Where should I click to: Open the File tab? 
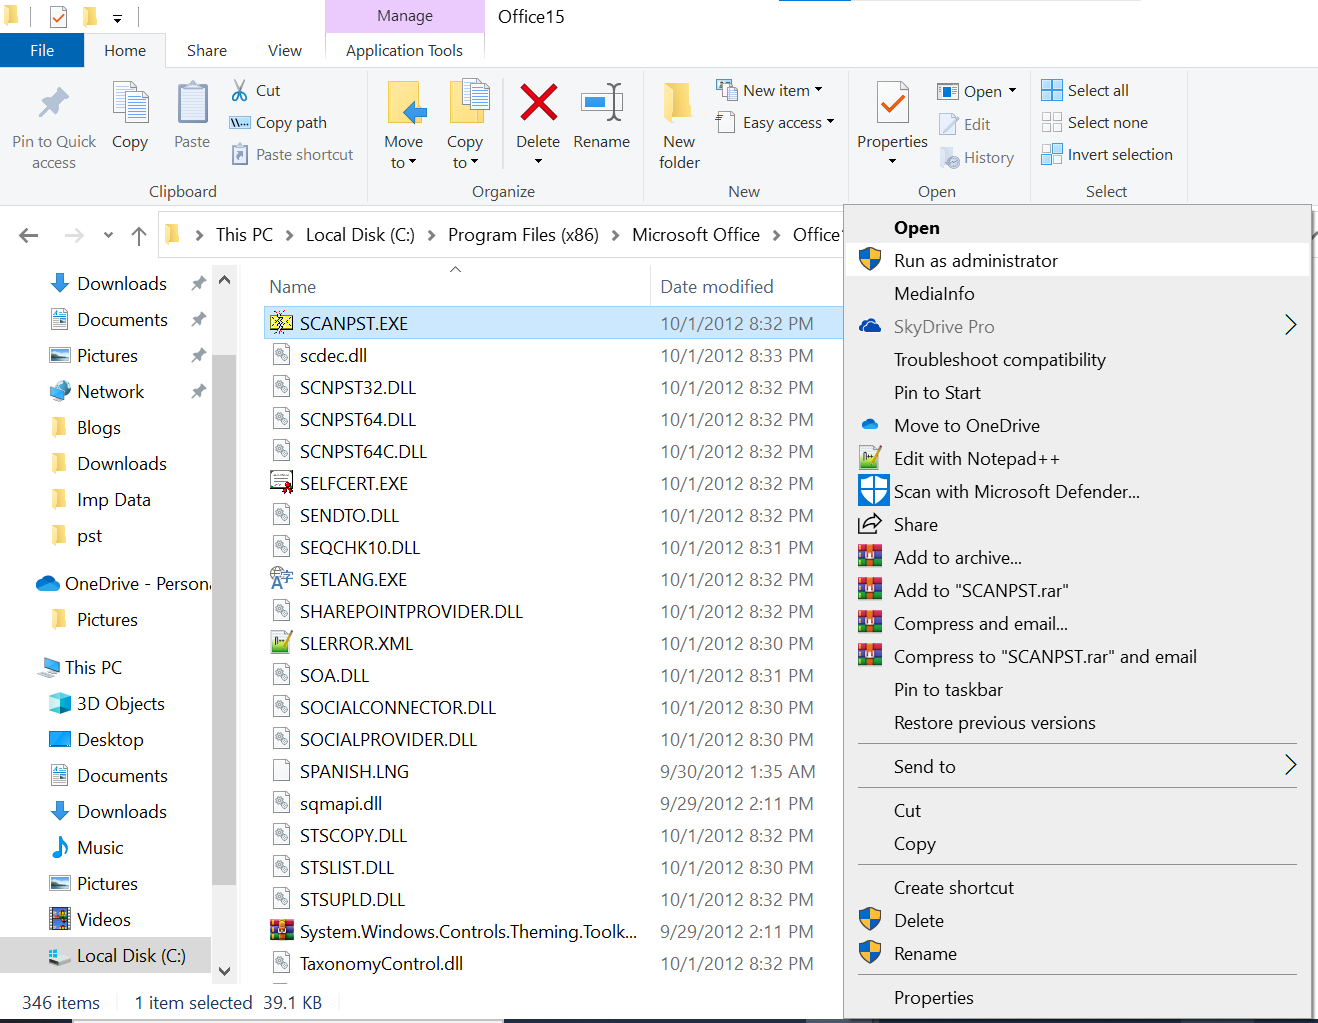[42, 50]
